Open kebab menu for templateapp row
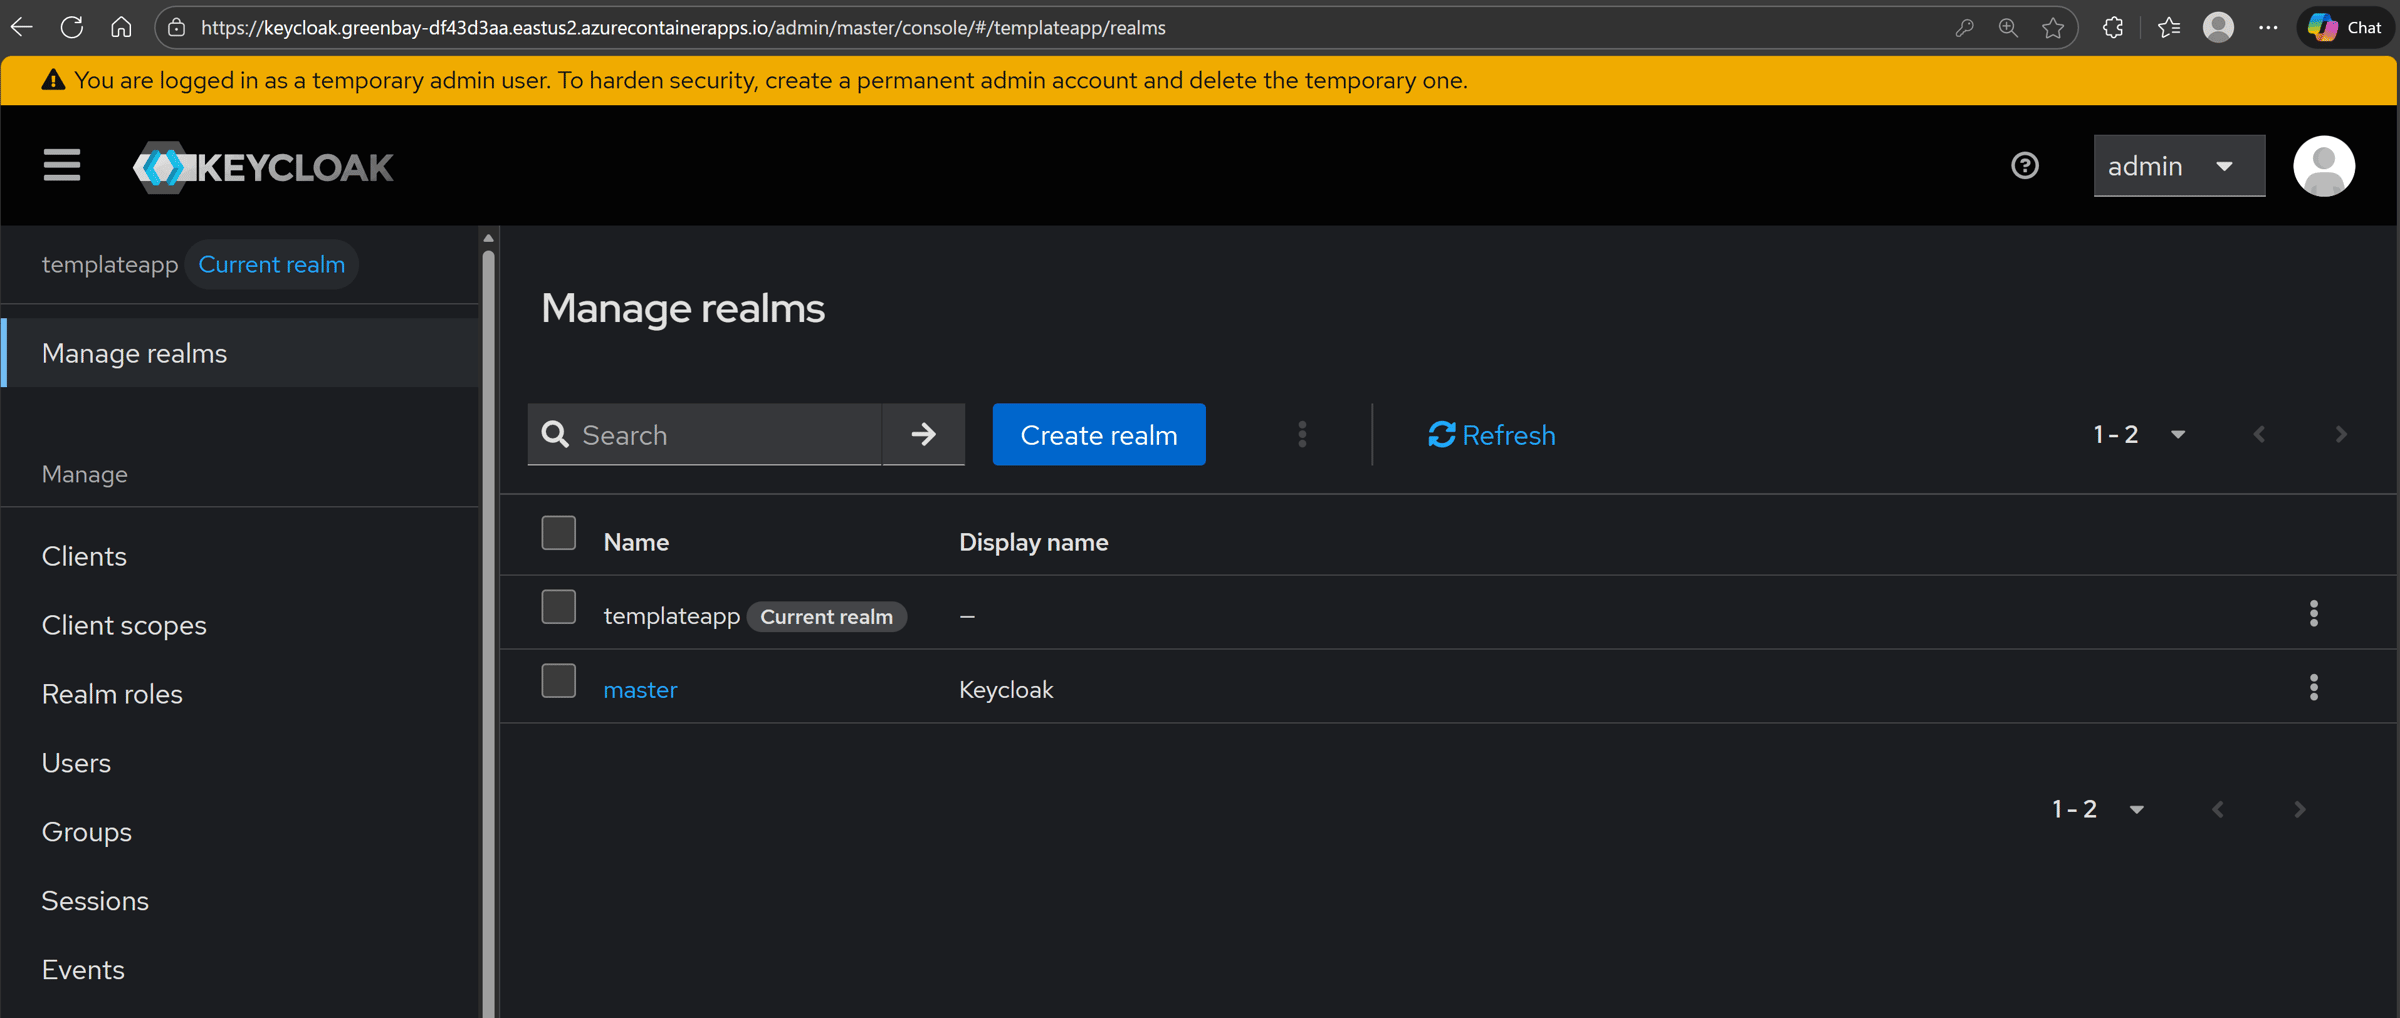The width and height of the screenshot is (2400, 1018). (x=2313, y=613)
